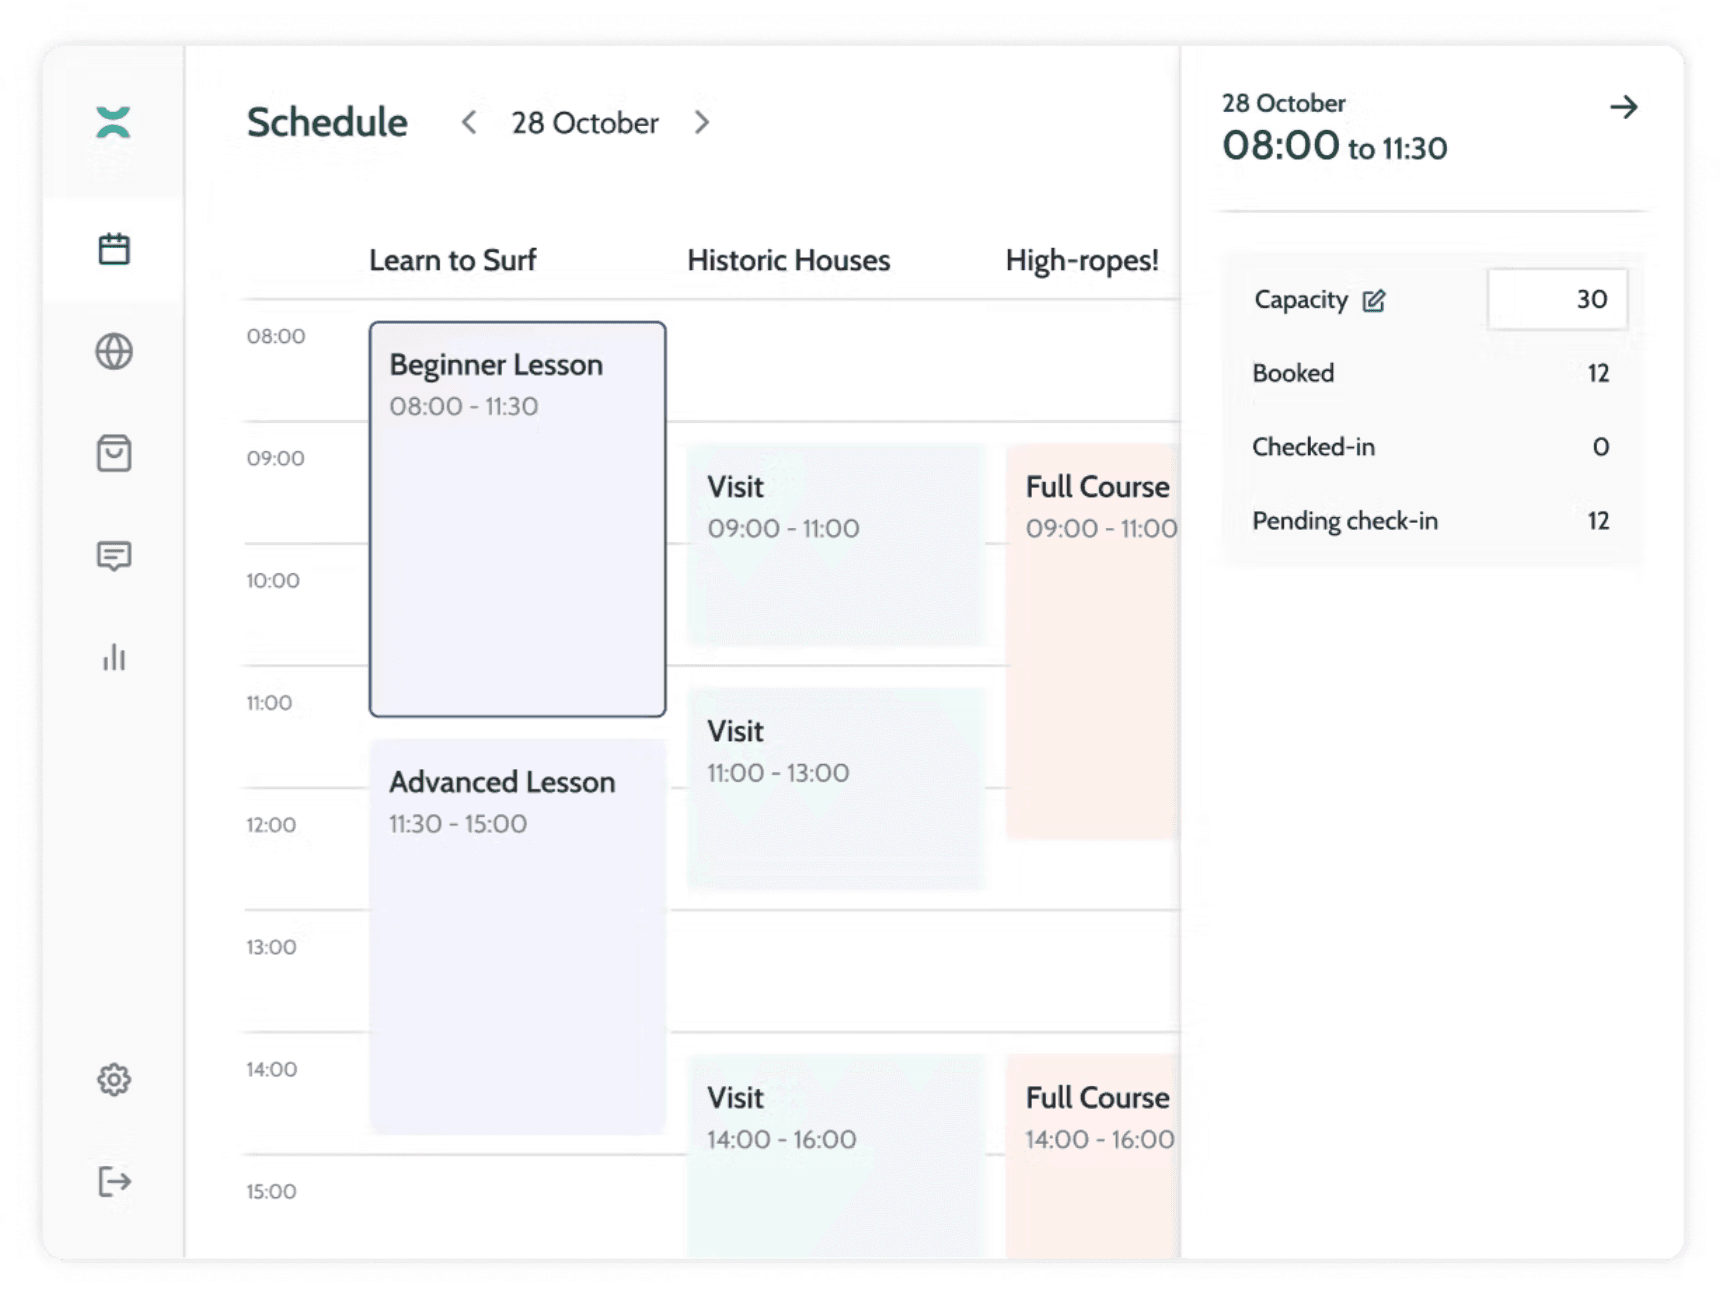
Task: Go to next day with right chevron
Action: (702, 123)
